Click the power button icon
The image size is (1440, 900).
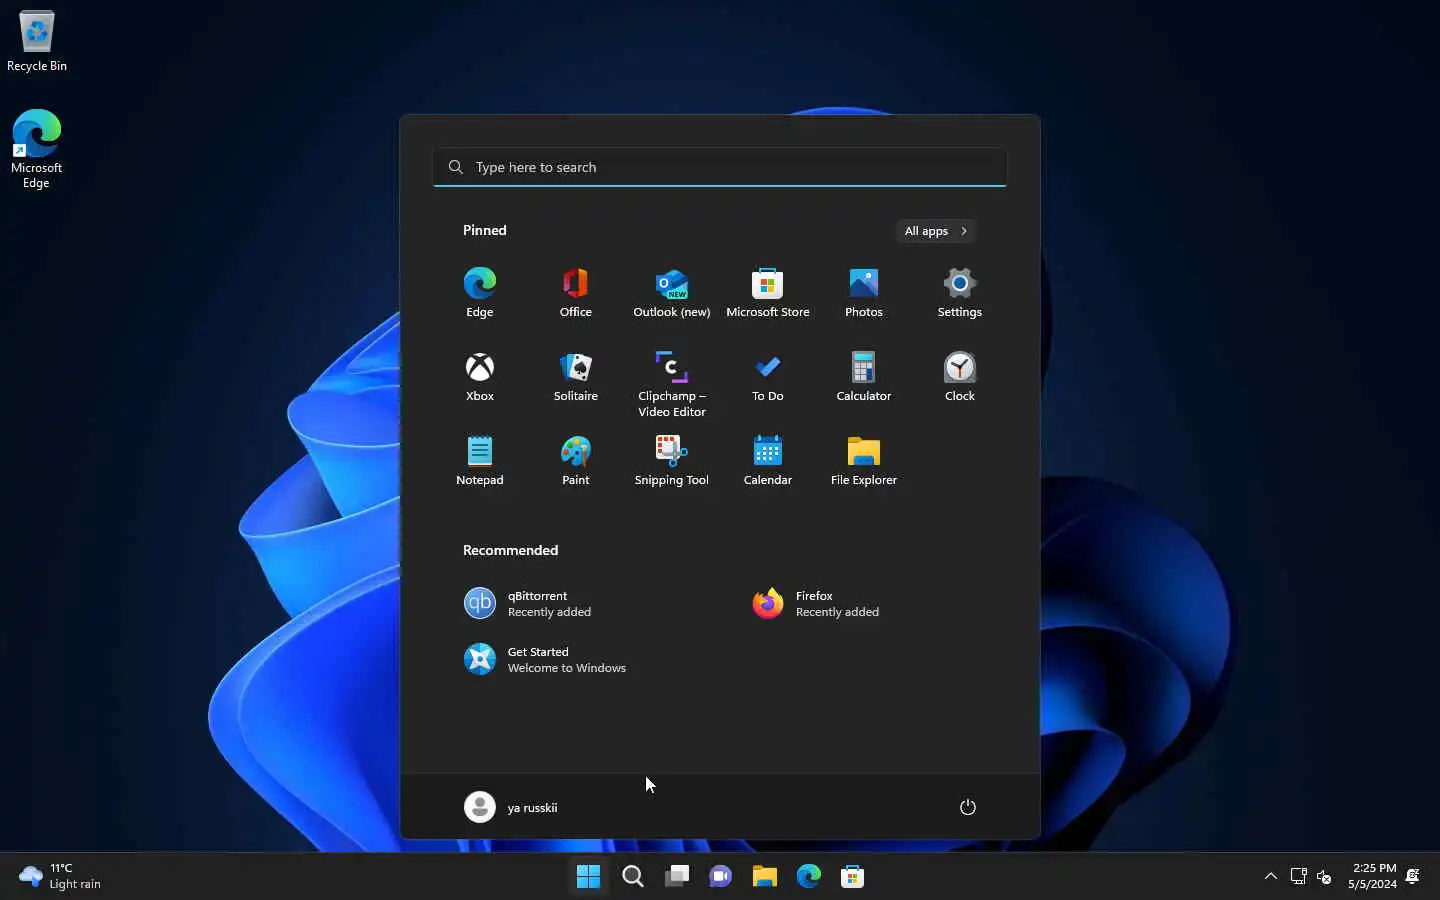pos(968,807)
